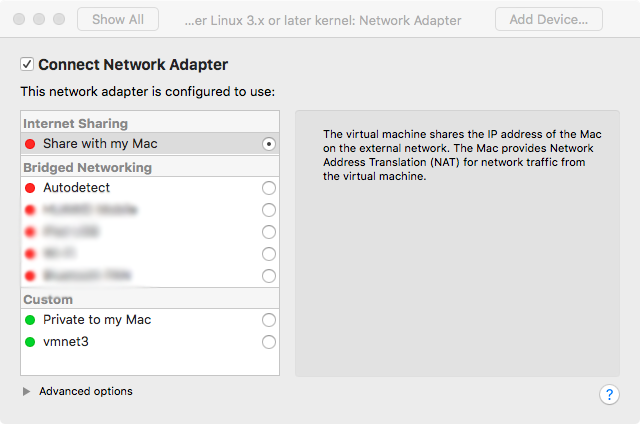640x424 pixels.
Task: Click red dot beside Share with my Mac
Action: [x=31, y=144]
